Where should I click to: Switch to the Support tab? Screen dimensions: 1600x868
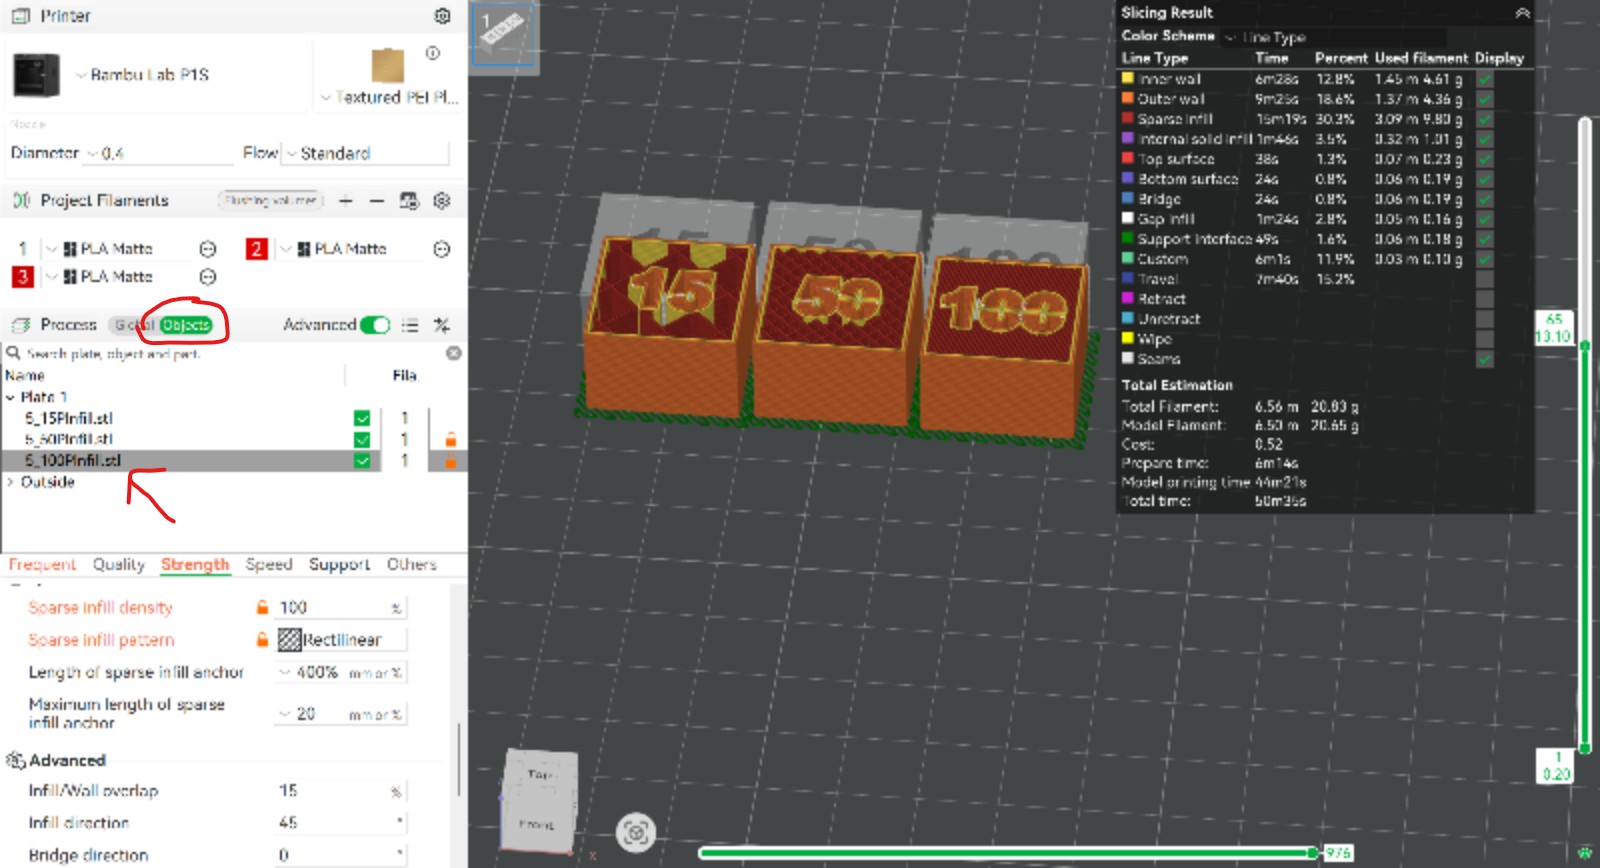coord(339,565)
